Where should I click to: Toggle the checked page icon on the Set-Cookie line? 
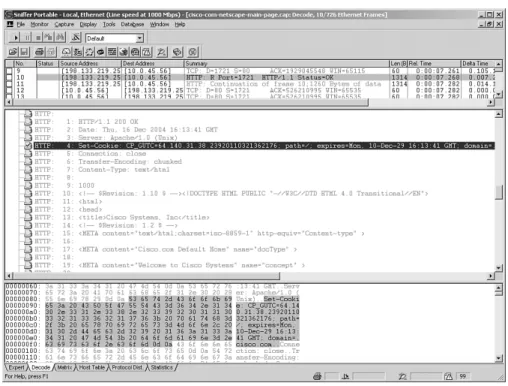coord(28,146)
